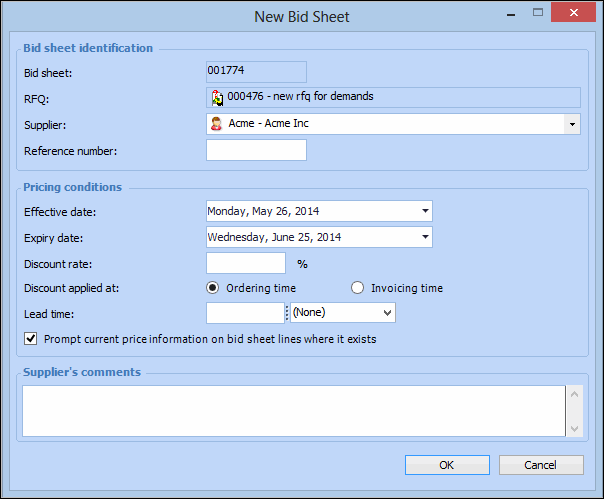Focus the Discount rate field
This screenshot has width=604, height=499.
245,263
